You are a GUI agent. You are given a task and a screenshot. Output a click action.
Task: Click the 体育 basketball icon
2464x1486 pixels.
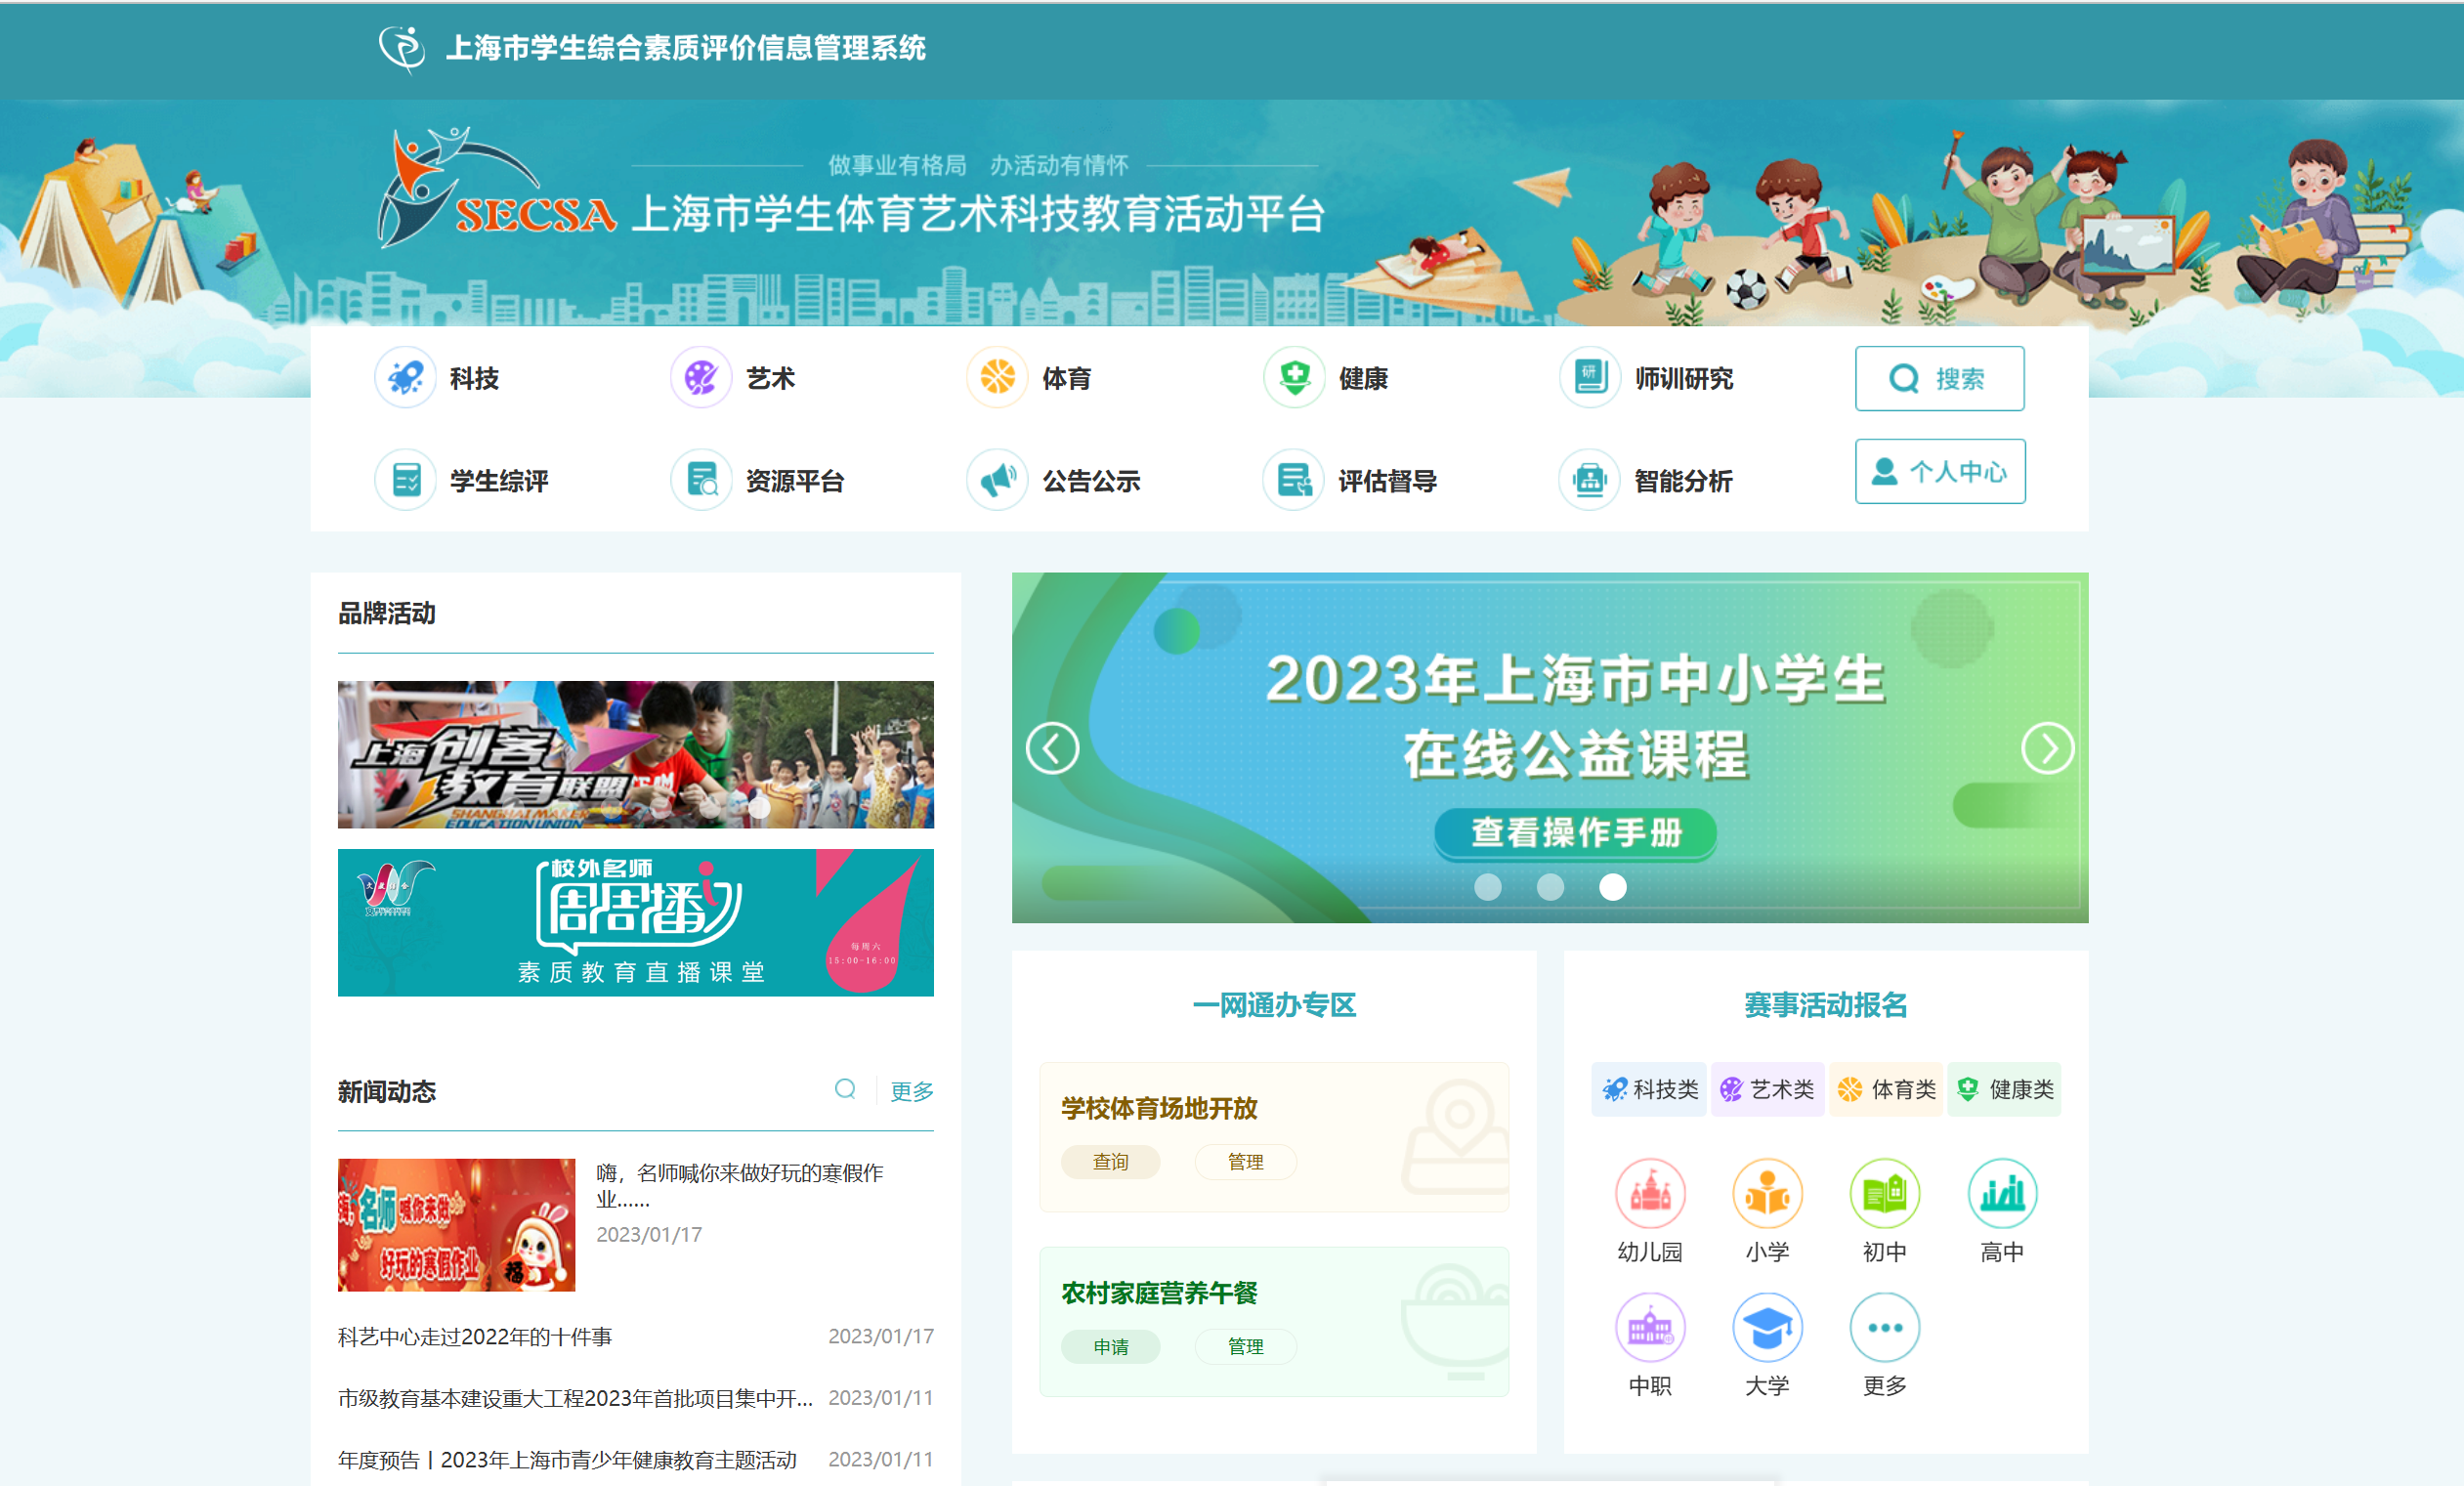(x=997, y=378)
